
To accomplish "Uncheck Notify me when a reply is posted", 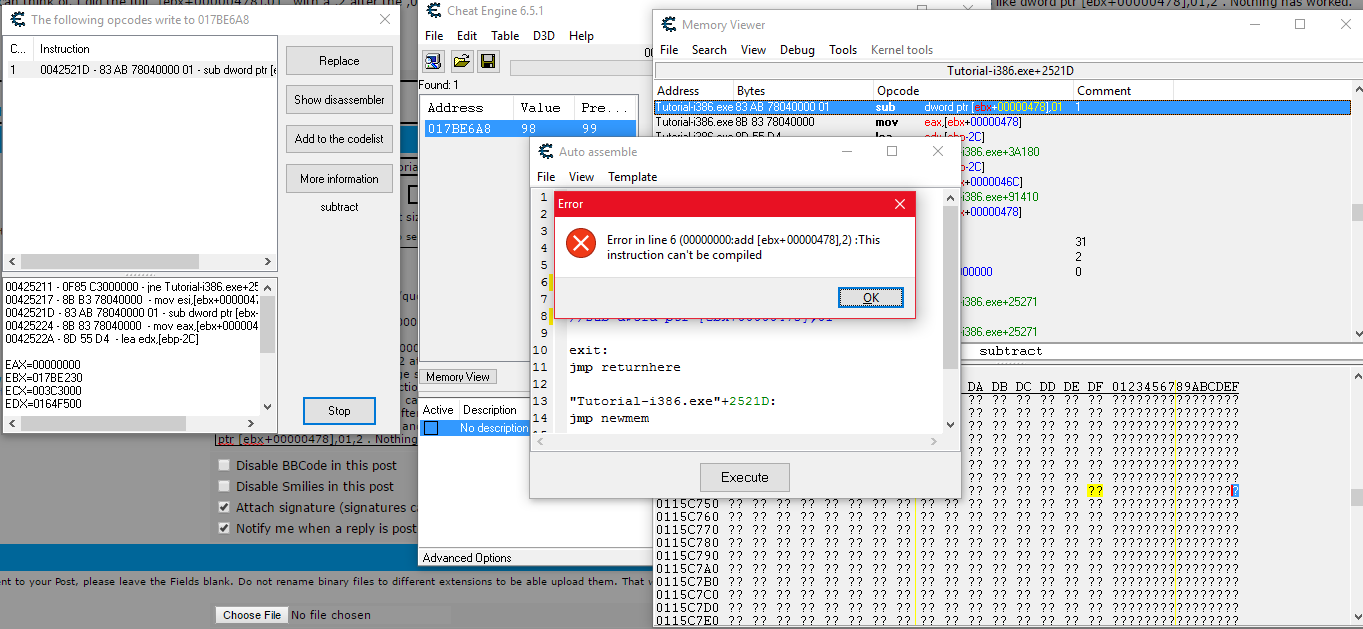I will (224, 528).
